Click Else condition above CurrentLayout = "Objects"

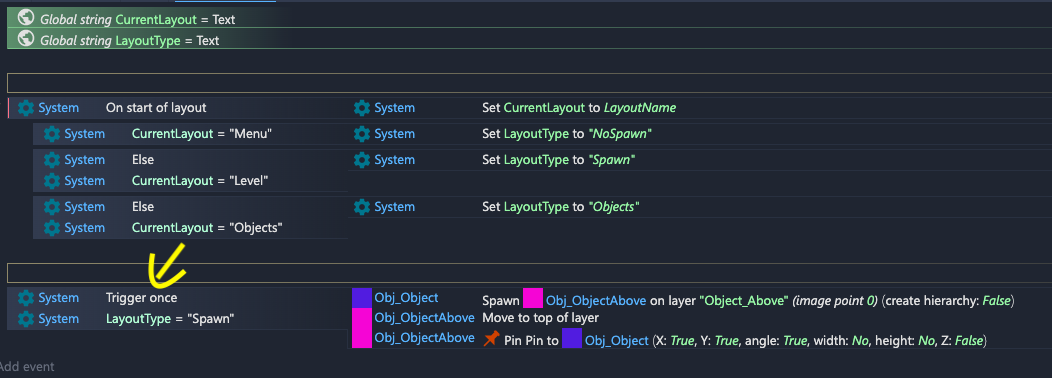tap(143, 207)
